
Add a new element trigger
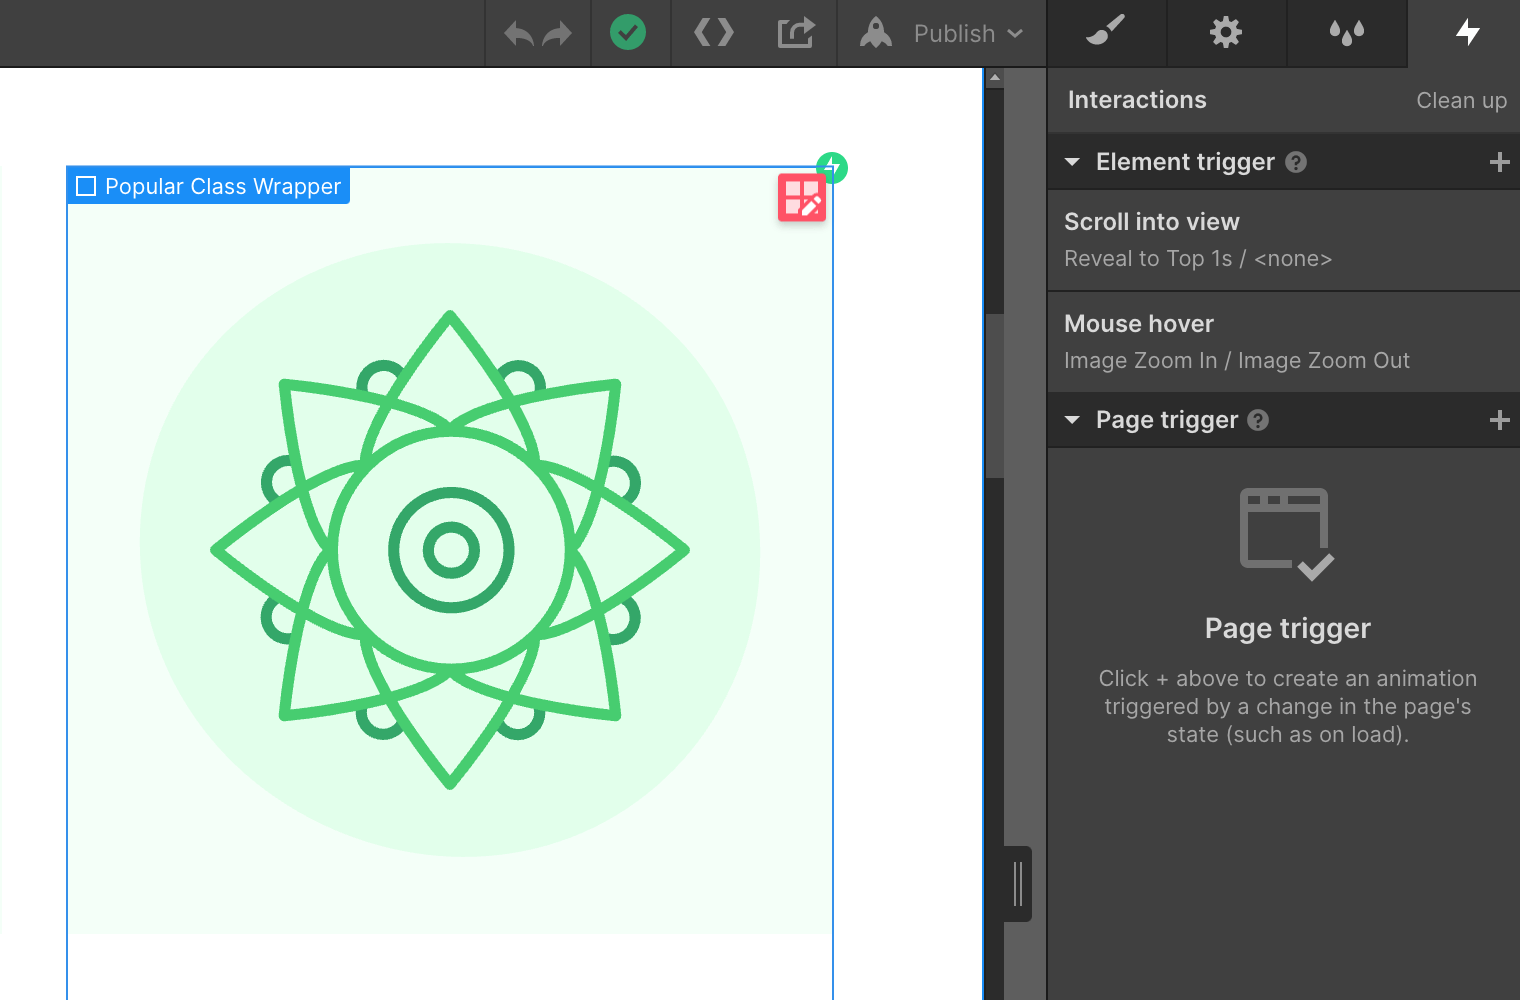coord(1499,162)
